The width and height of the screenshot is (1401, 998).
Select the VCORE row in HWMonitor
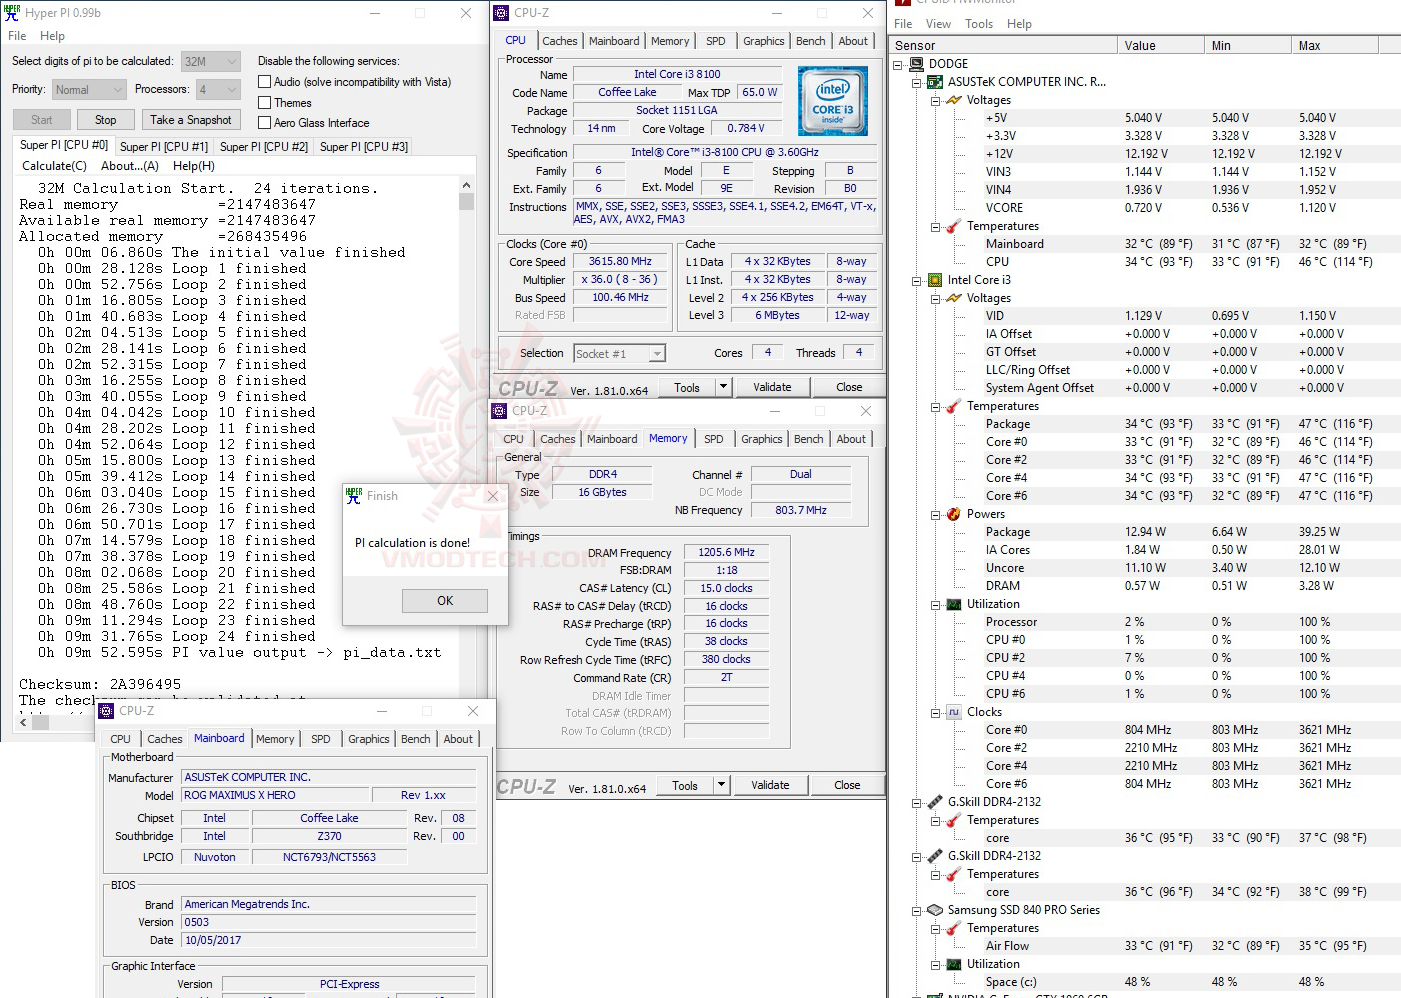(x=1146, y=208)
